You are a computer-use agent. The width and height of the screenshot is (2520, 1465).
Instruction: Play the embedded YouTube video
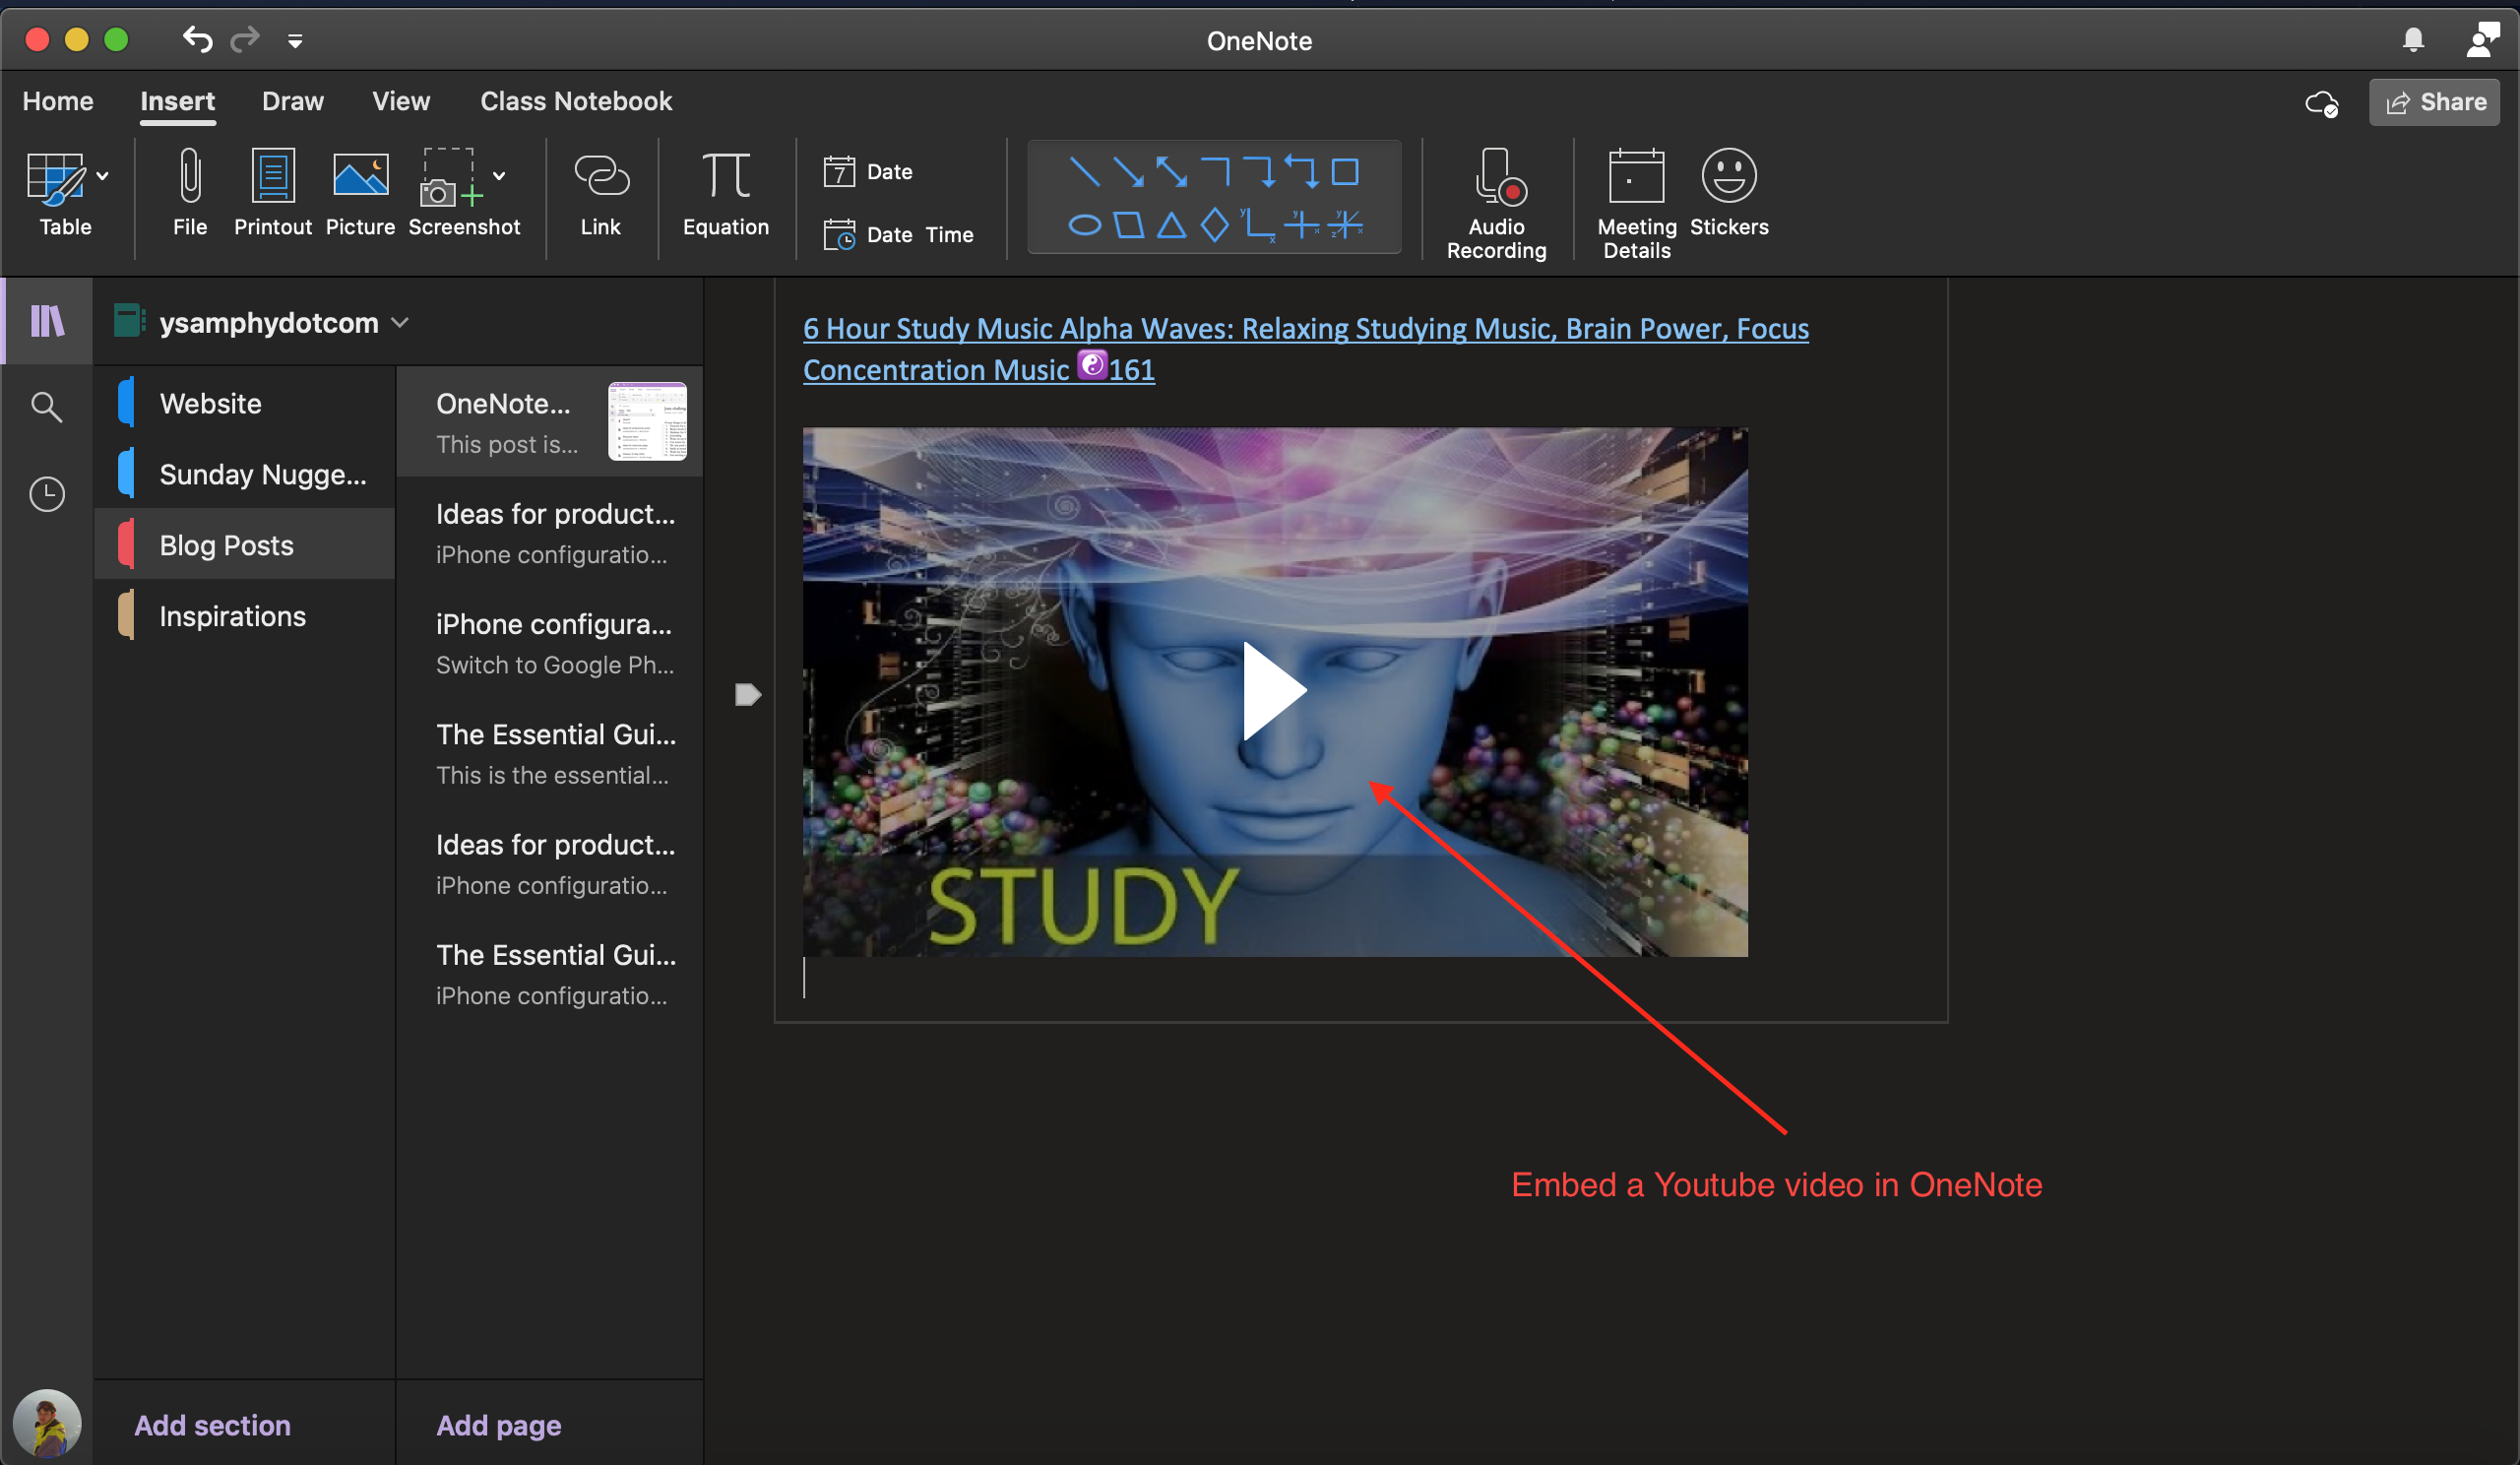coord(1274,692)
